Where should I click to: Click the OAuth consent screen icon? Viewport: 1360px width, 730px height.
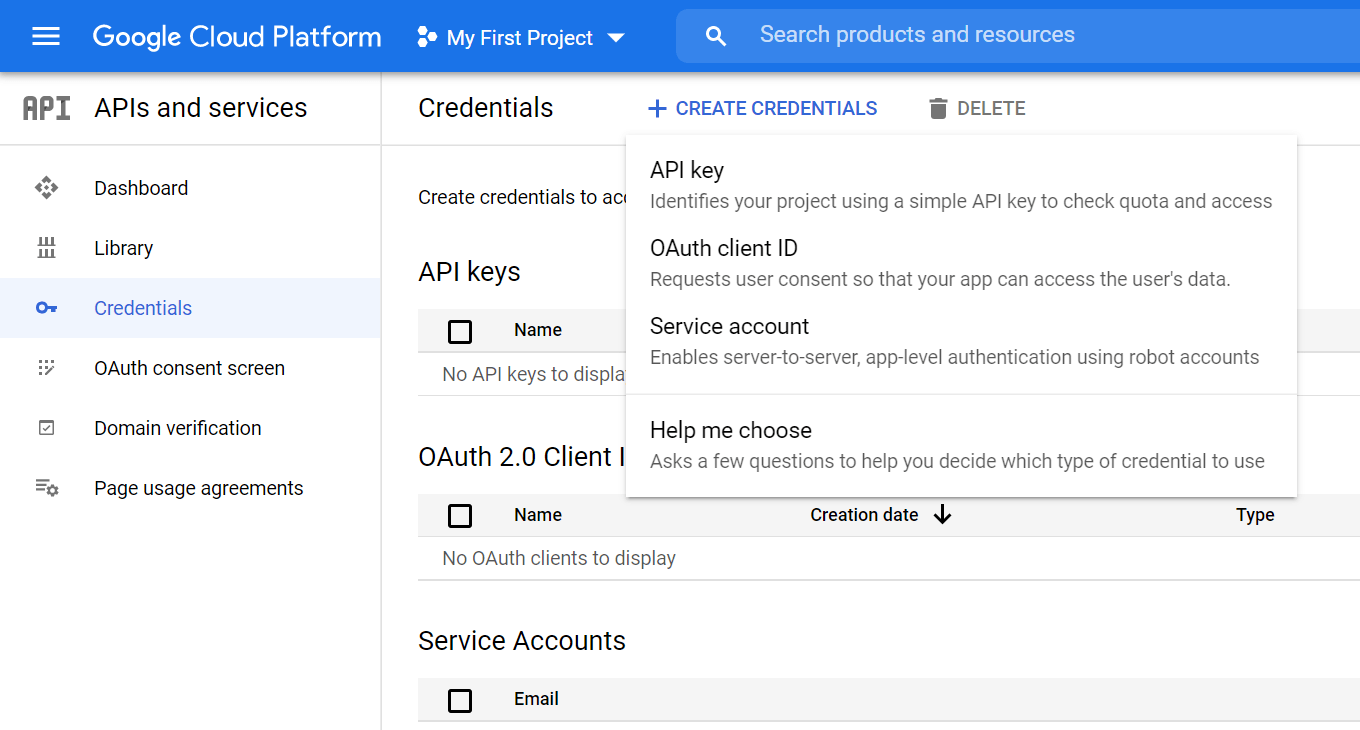[x=46, y=368]
